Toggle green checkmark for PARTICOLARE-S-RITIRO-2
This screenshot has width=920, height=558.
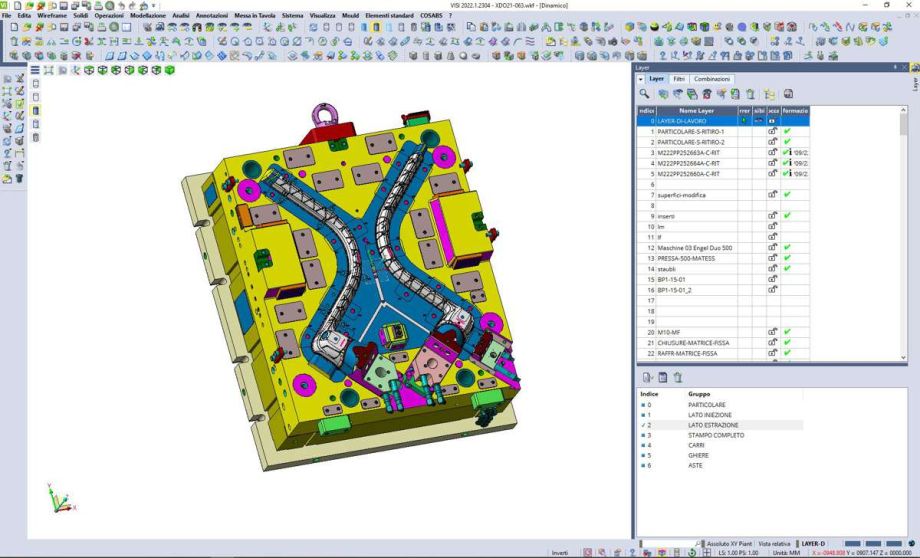click(x=787, y=142)
